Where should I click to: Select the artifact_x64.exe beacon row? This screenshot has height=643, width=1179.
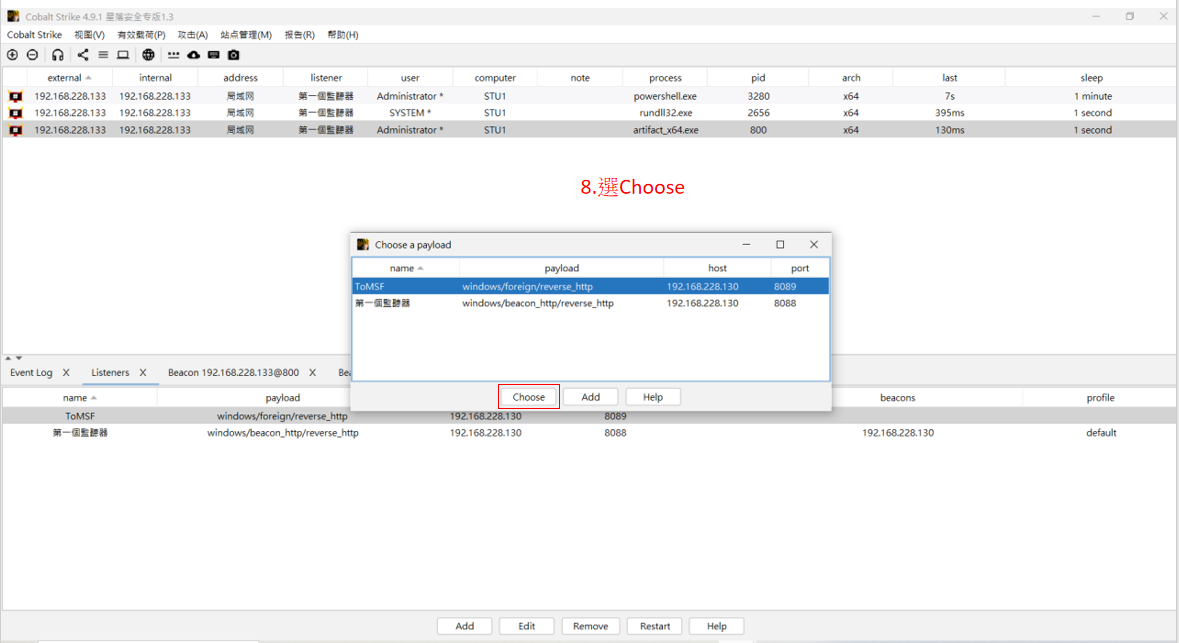coord(590,130)
